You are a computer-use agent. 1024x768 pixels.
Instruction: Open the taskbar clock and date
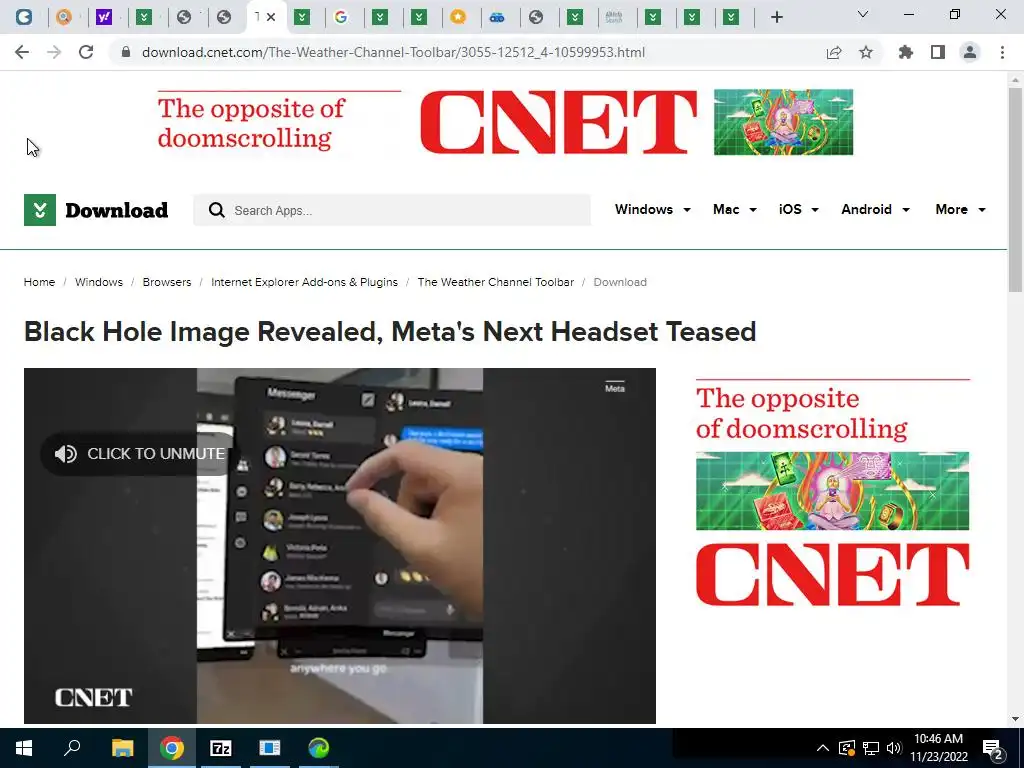[938, 748]
